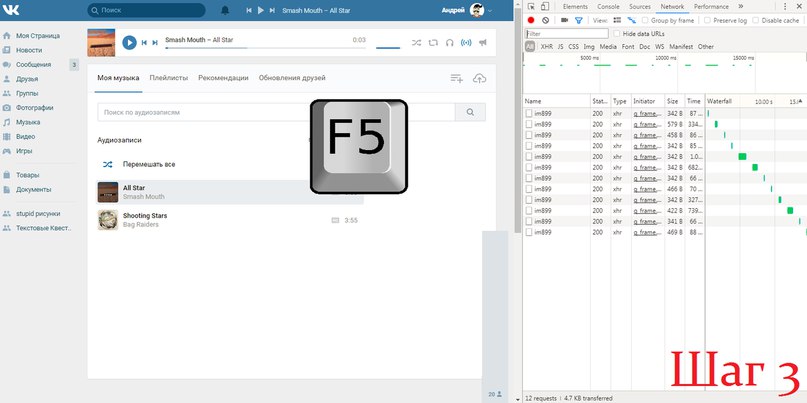807x403 pixels.
Task: Enable Group by frame checkbox
Action: click(x=645, y=20)
